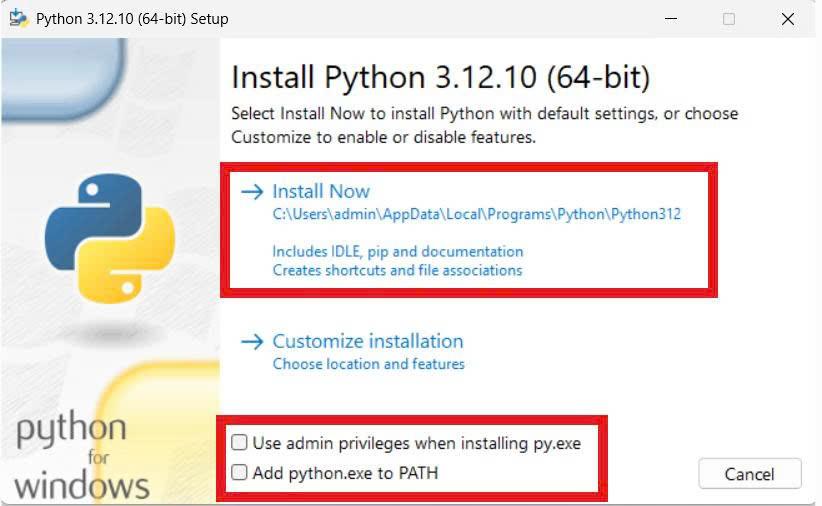Click 'Choose location and features' text
The width and height of the screenshot is (822, 506).
369,364
